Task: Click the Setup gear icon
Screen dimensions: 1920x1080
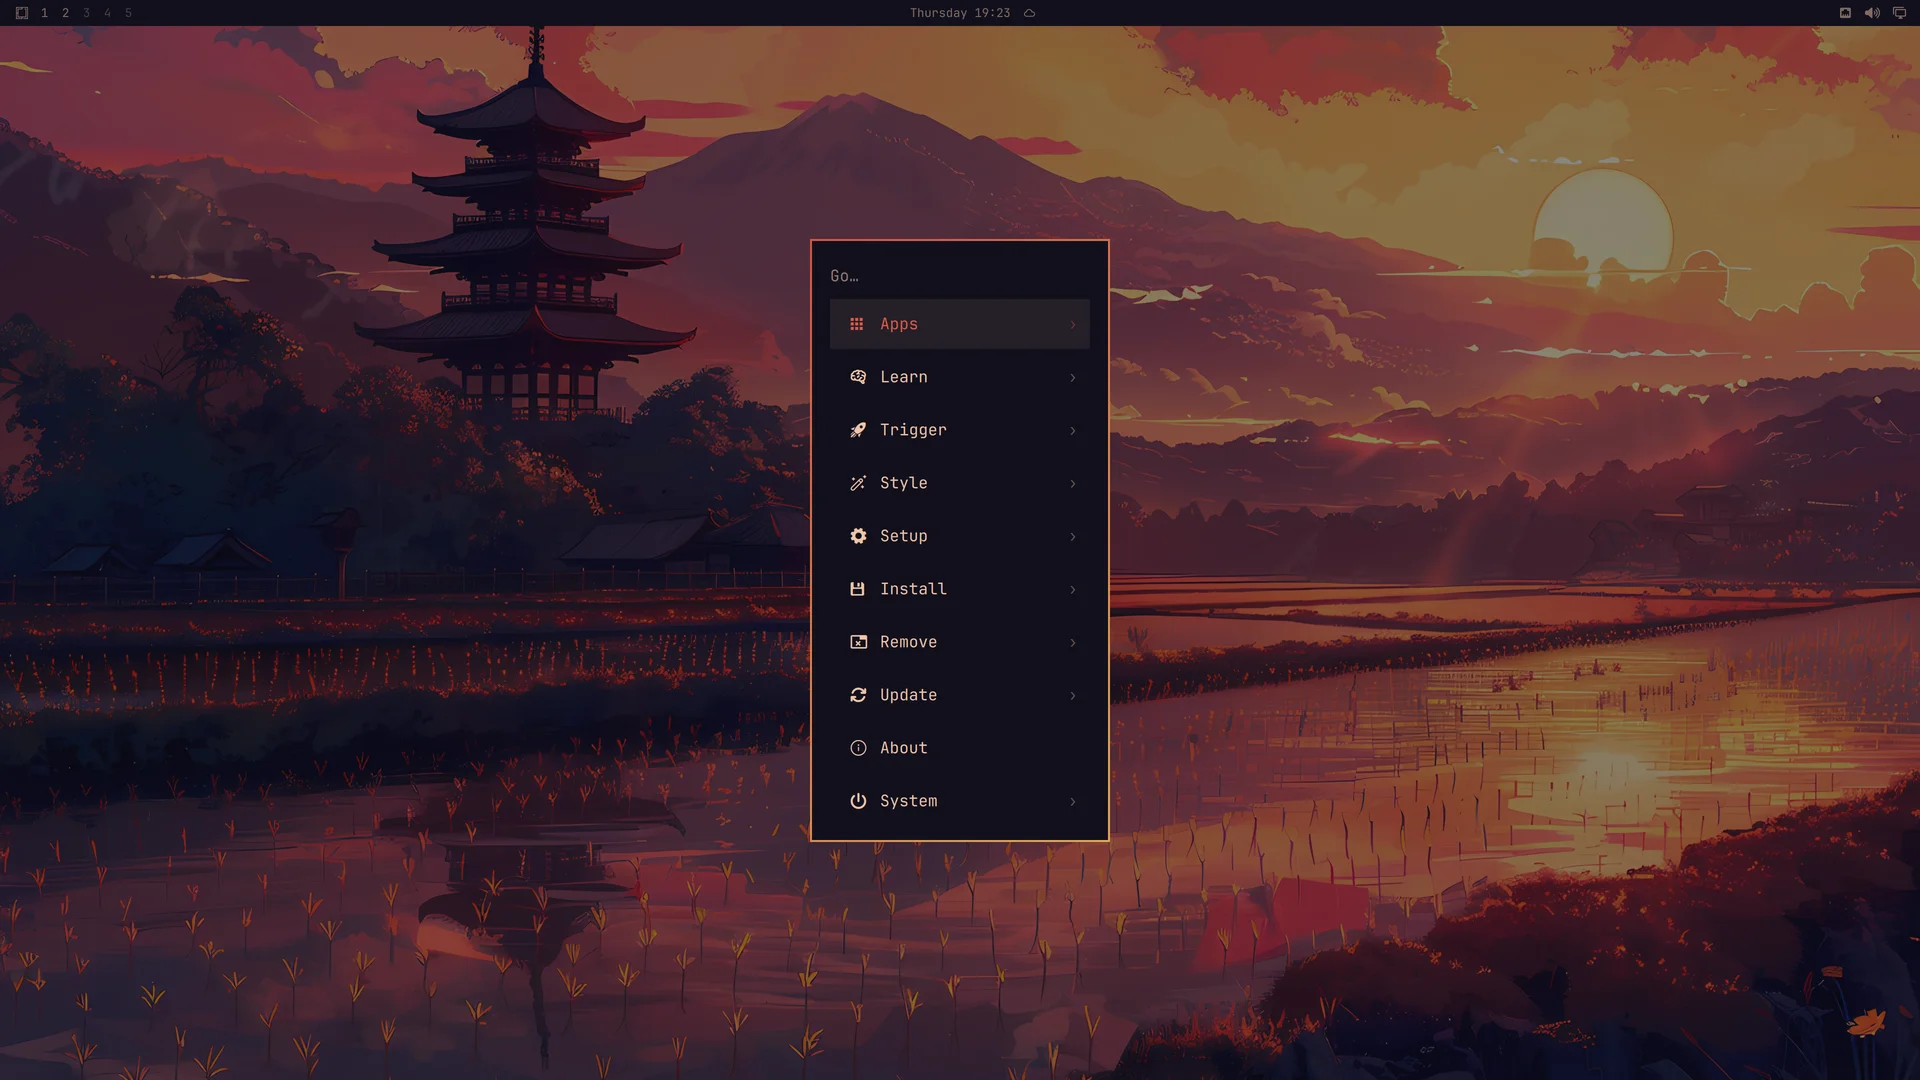Action: [x=858, y=536]
